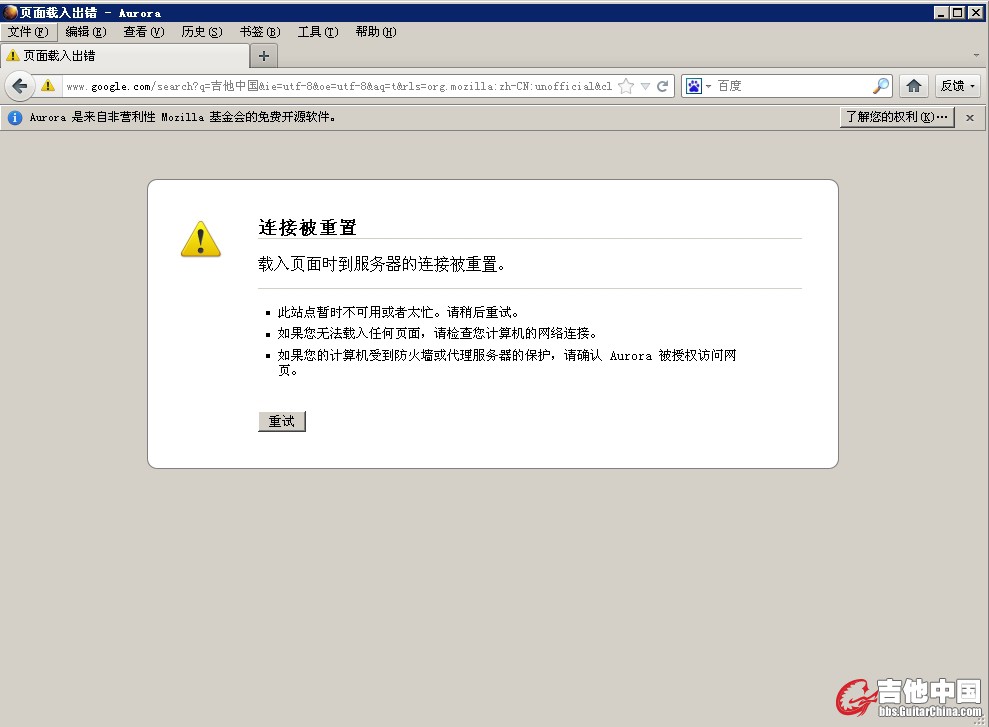Click the bookmark star icon in address bar
The image size is (989, 727).
626,86
